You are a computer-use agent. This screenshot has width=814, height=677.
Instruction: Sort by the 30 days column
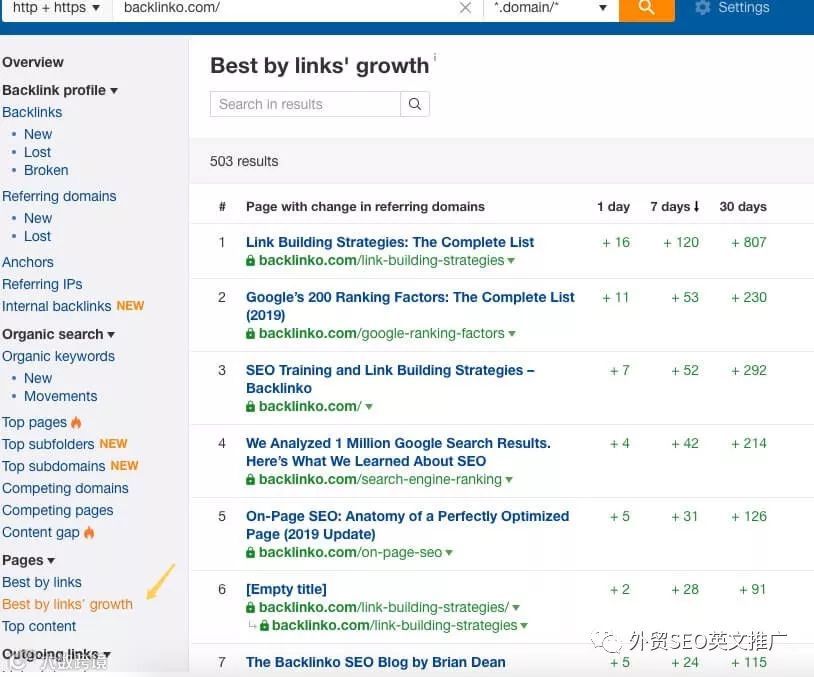click(743, 207)
